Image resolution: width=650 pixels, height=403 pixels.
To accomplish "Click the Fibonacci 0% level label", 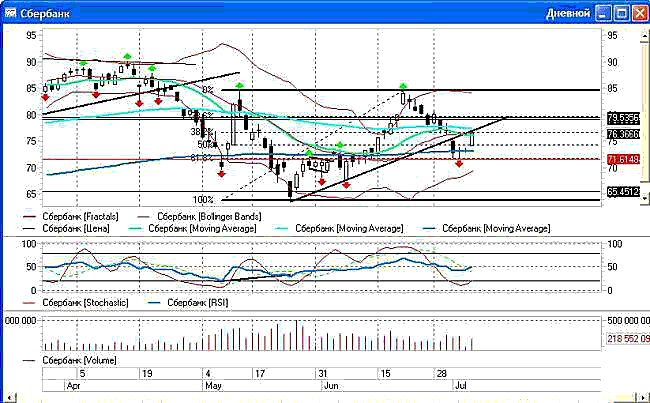I will click(x=208, y=90).
